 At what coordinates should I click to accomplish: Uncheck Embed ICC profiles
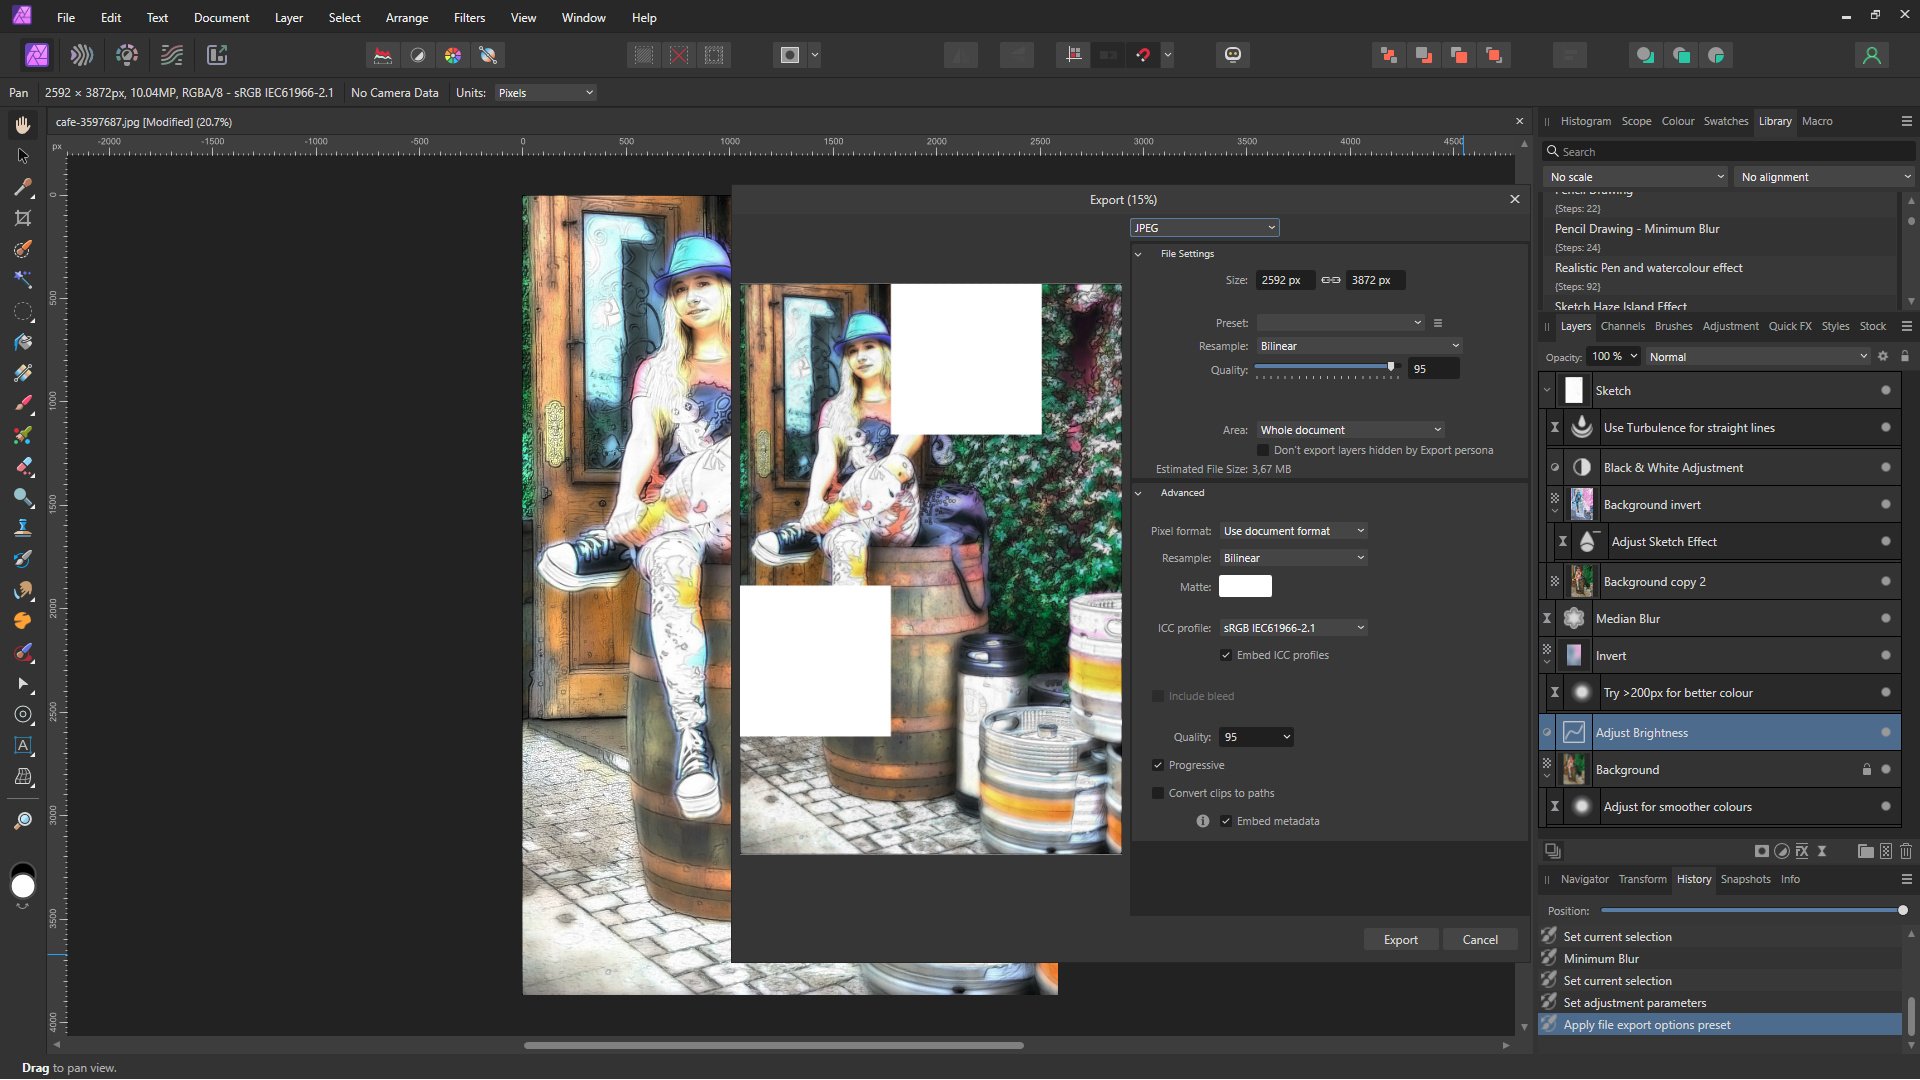(1226, 655)
